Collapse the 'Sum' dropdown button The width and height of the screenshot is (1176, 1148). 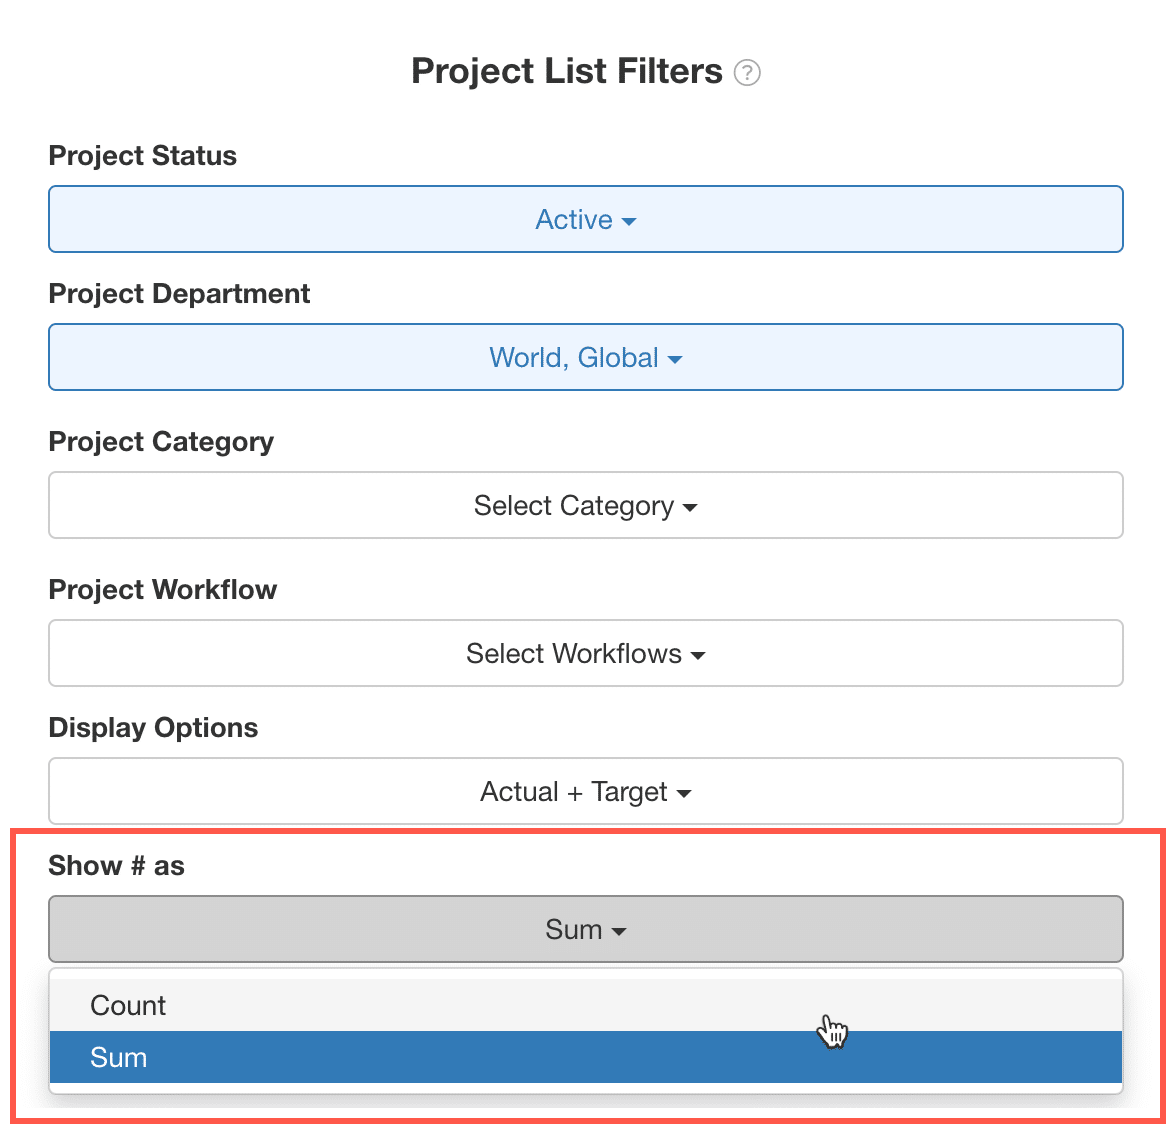tap(586, 929)
